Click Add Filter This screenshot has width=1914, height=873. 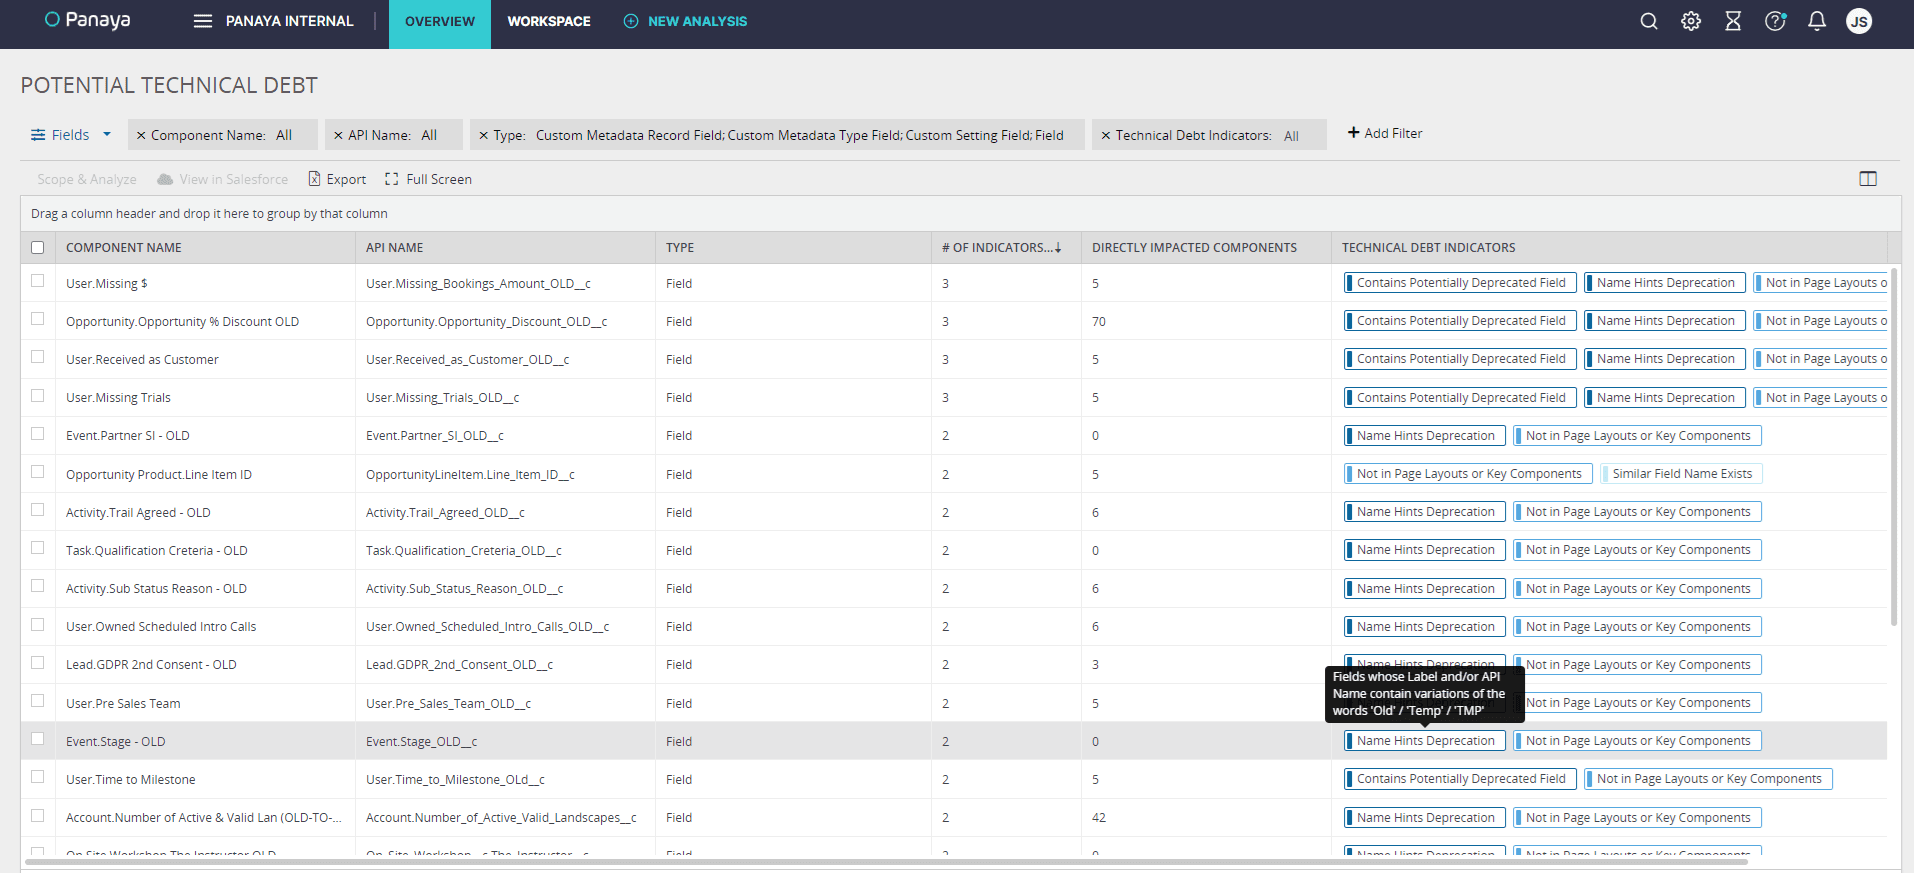(x=1385, y=133)
